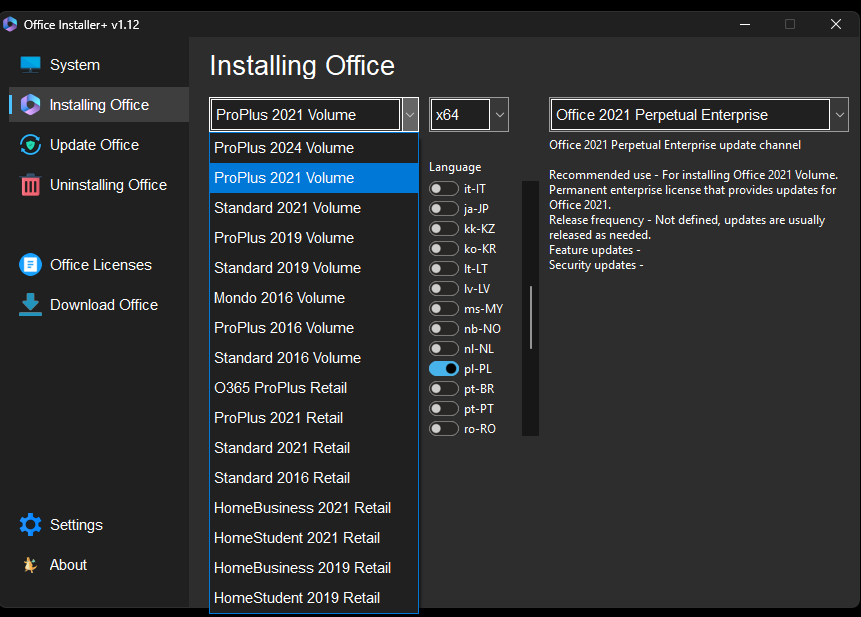Click the System monitor icon in sidebar
The height and width of the screenshot is (617, 861).
(x=30, y=65)
